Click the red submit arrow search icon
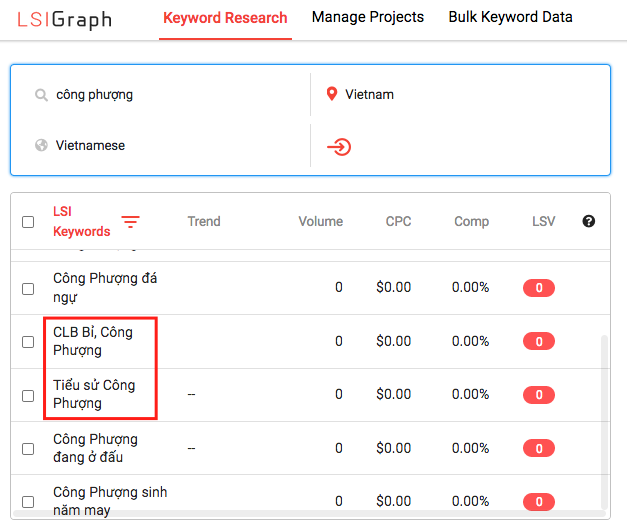 point(339,147)
